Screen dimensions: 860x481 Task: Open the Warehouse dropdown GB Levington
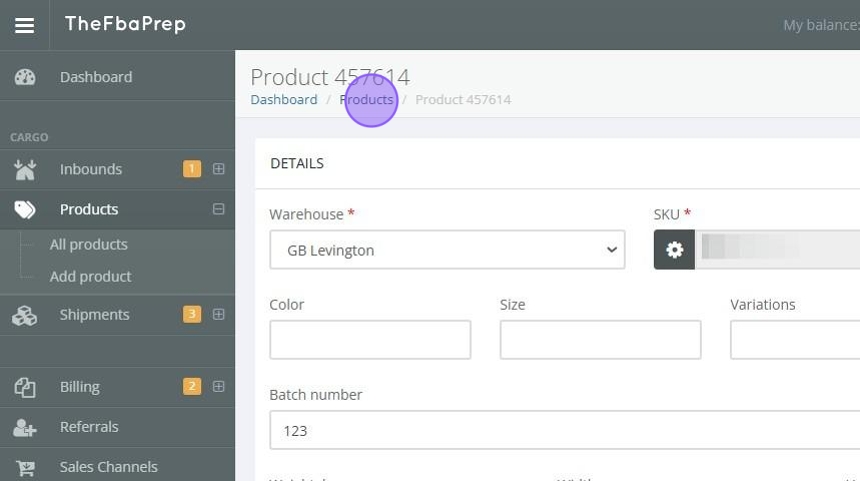coord(447,250)
